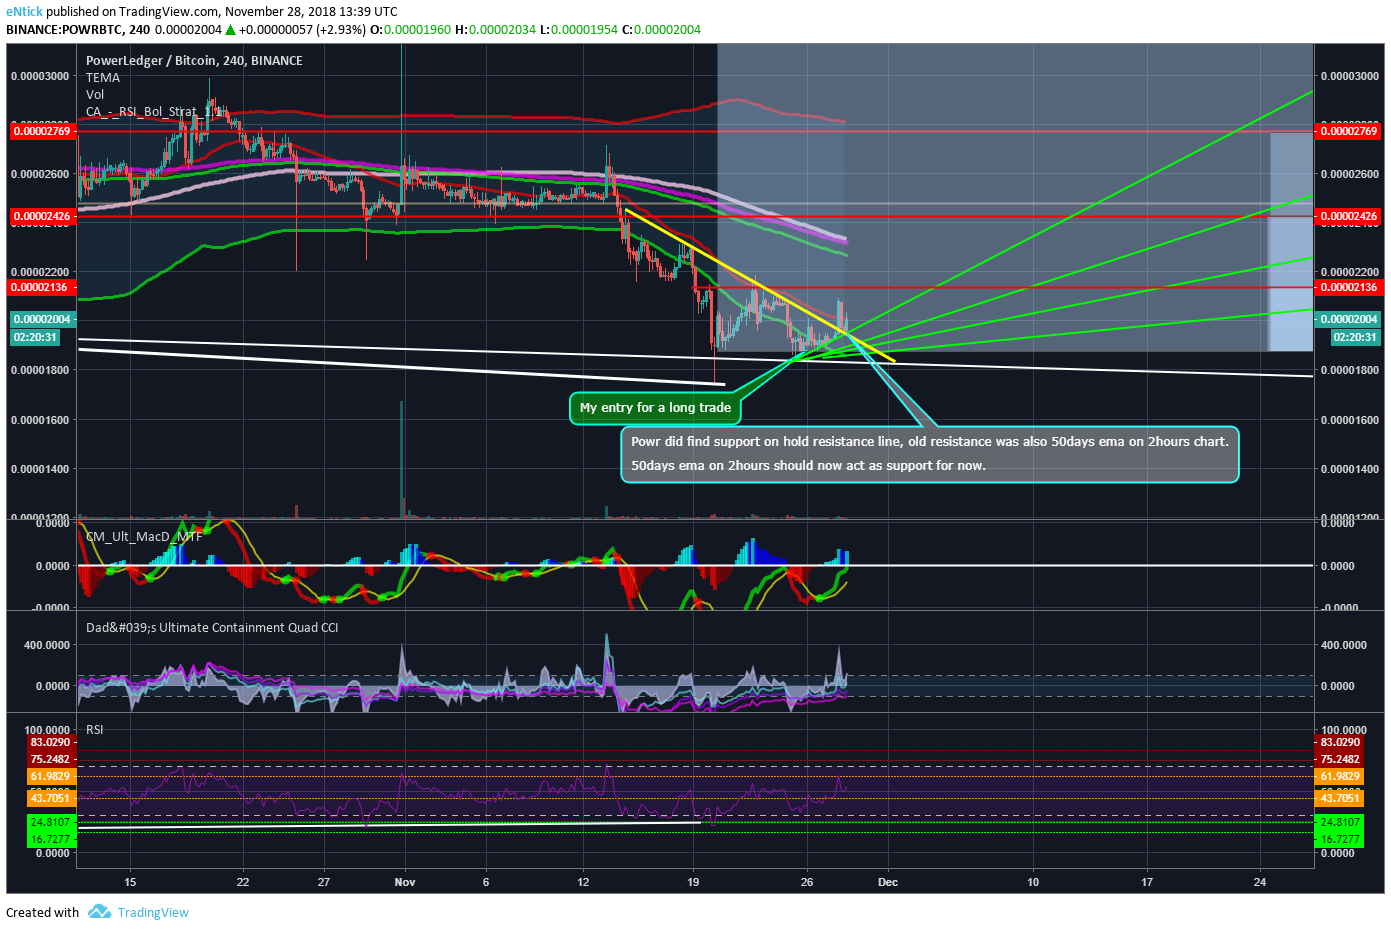The width and height of the screenshot is (1391, 930).
Task: Click the 0.00001400 tick on the left price axis
Action: [40, 469]
